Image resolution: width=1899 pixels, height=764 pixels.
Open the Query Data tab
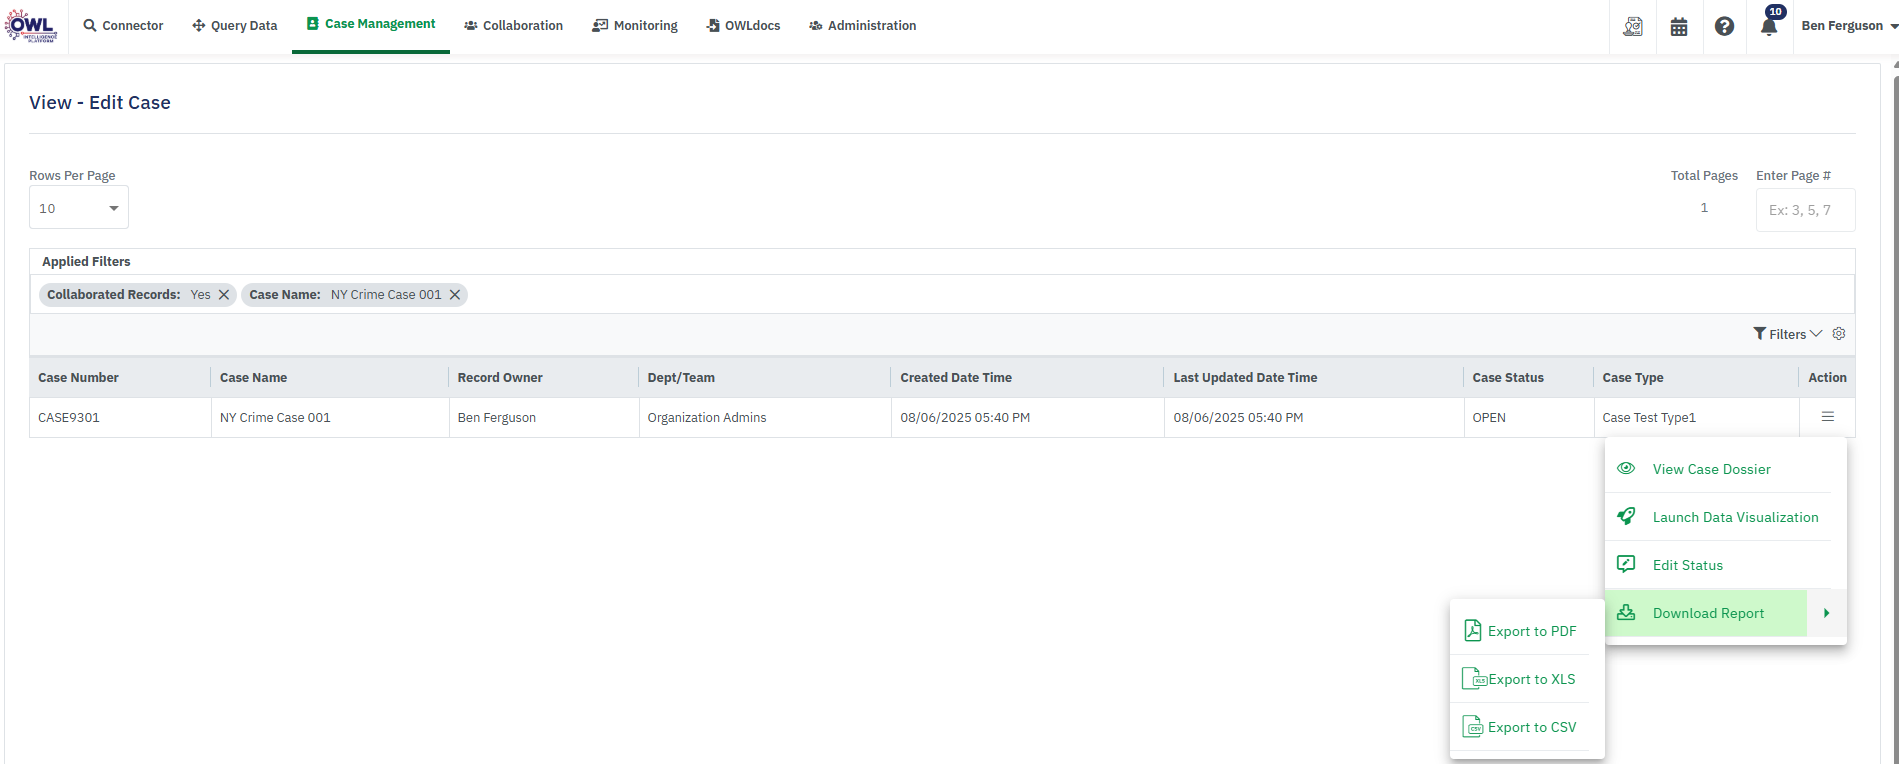(235, 26)
